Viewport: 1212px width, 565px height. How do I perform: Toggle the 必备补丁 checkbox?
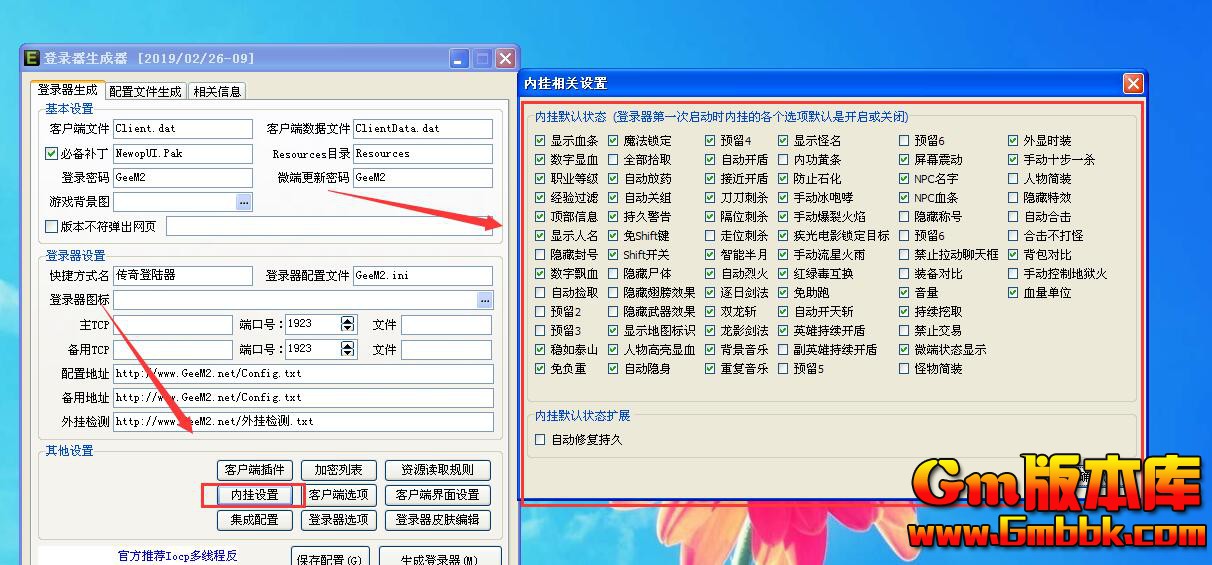pyautogui.click(x=52, y=154)
